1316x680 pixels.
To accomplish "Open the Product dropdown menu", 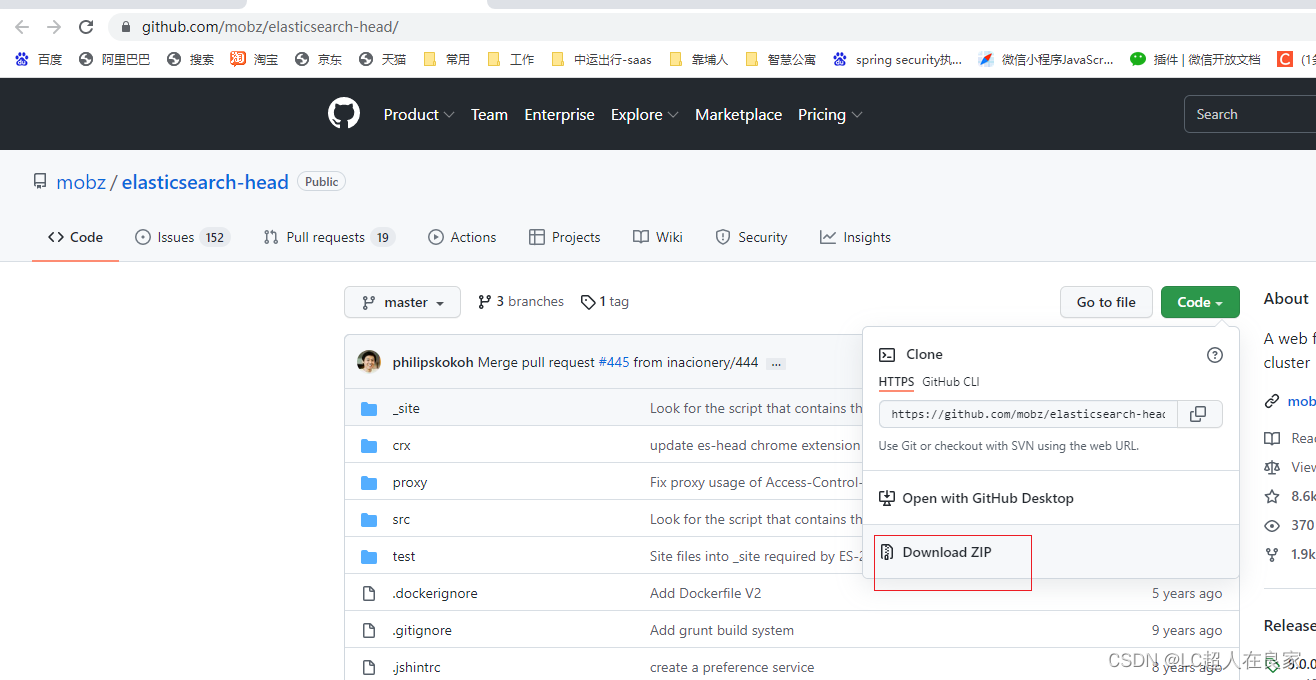I will (x=419, y=114).
